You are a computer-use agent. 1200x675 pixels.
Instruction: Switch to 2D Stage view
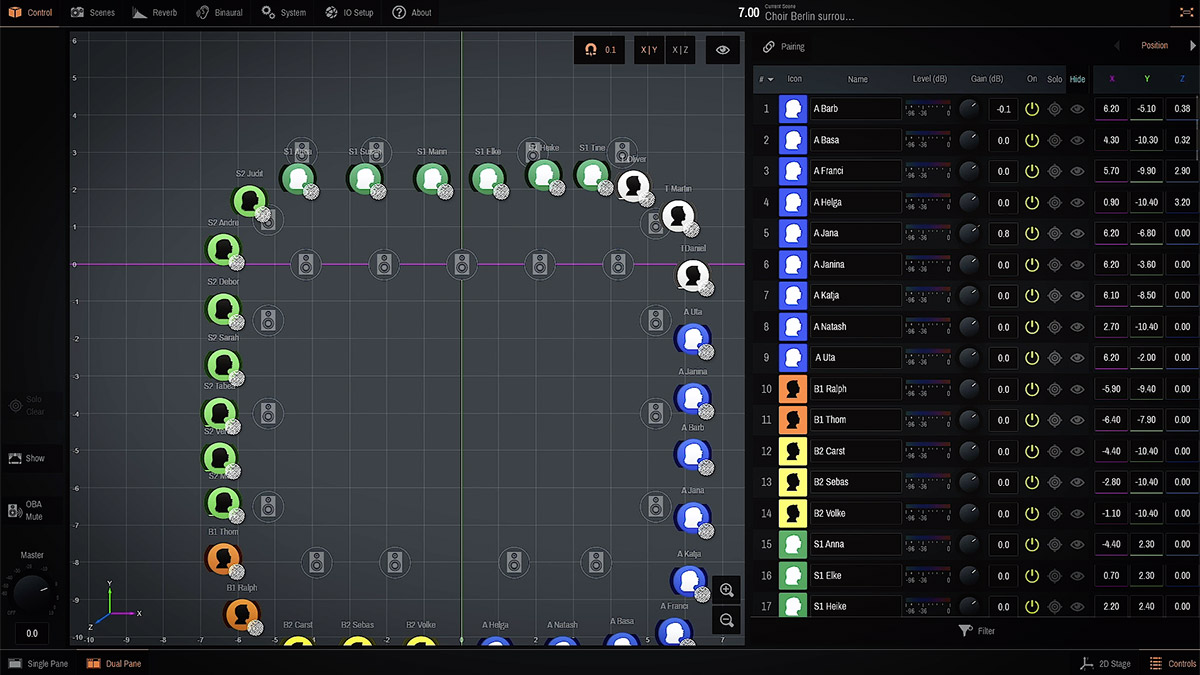1106,664
